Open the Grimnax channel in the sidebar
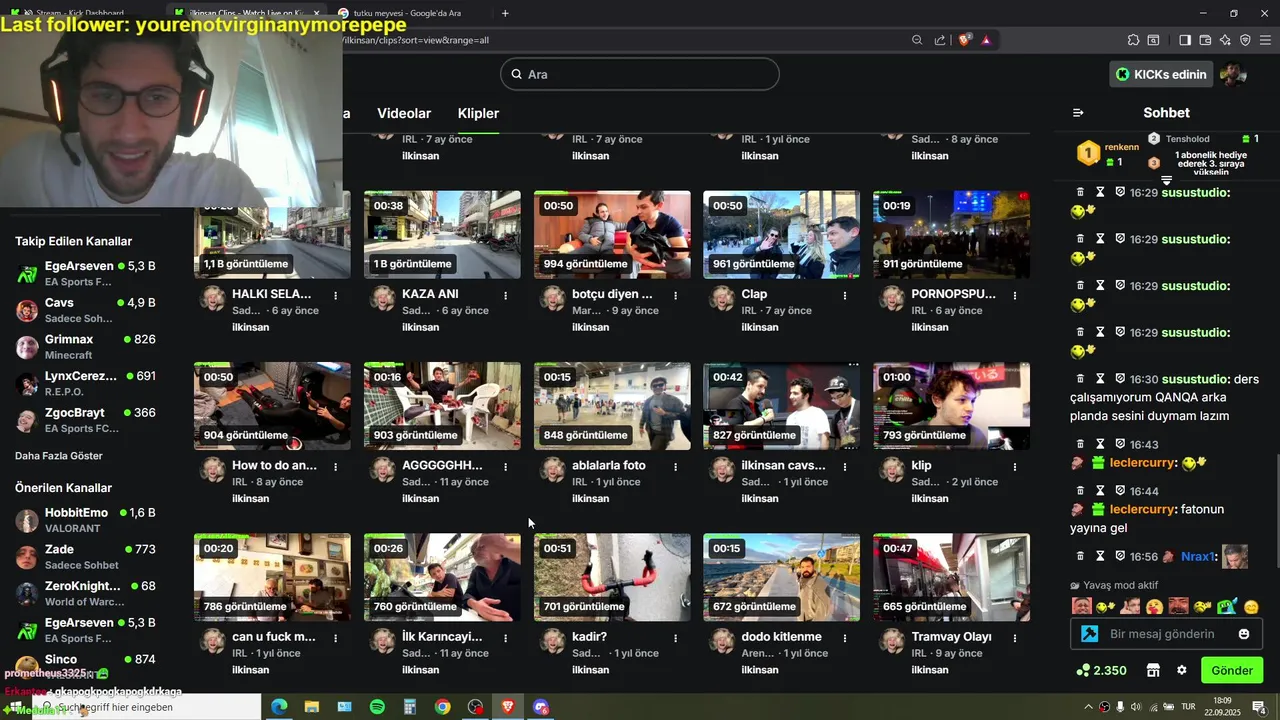 coord(85,347)
